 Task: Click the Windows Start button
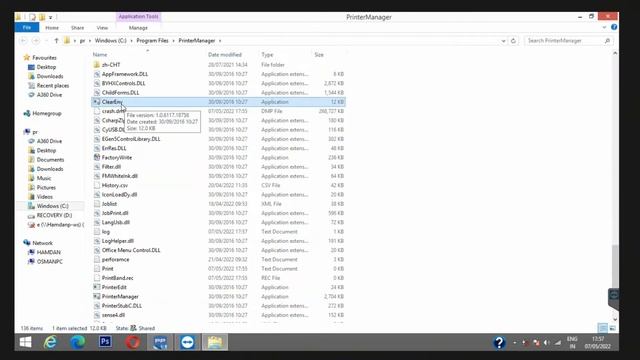[25, 342]
